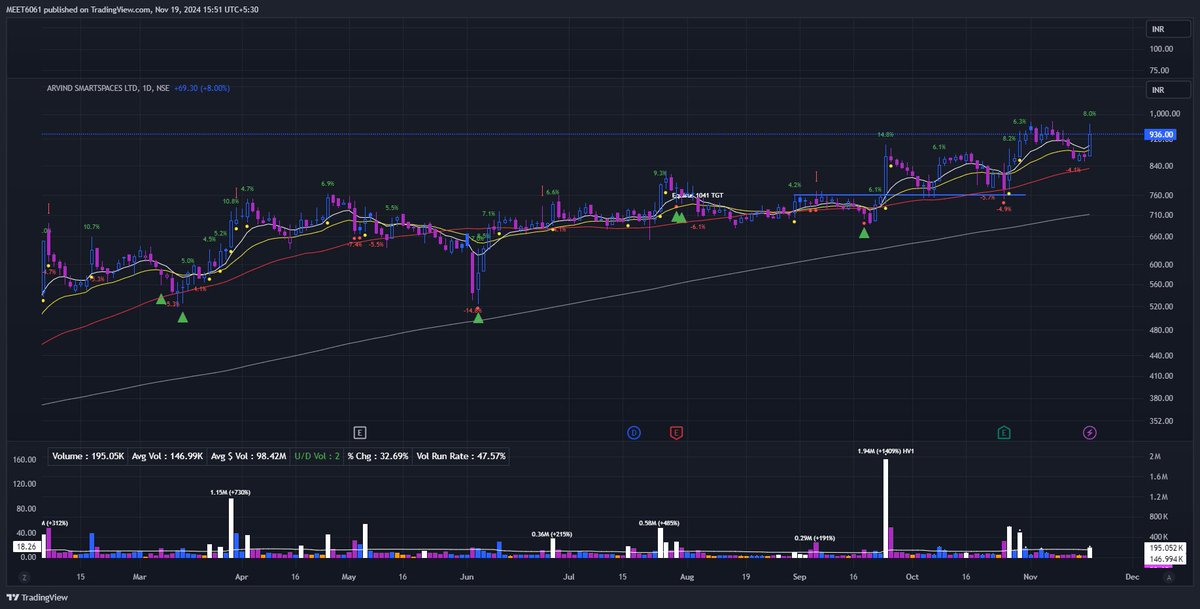
Task: Click the Dec date label on time axis
Action: [x=1131, y=577]
